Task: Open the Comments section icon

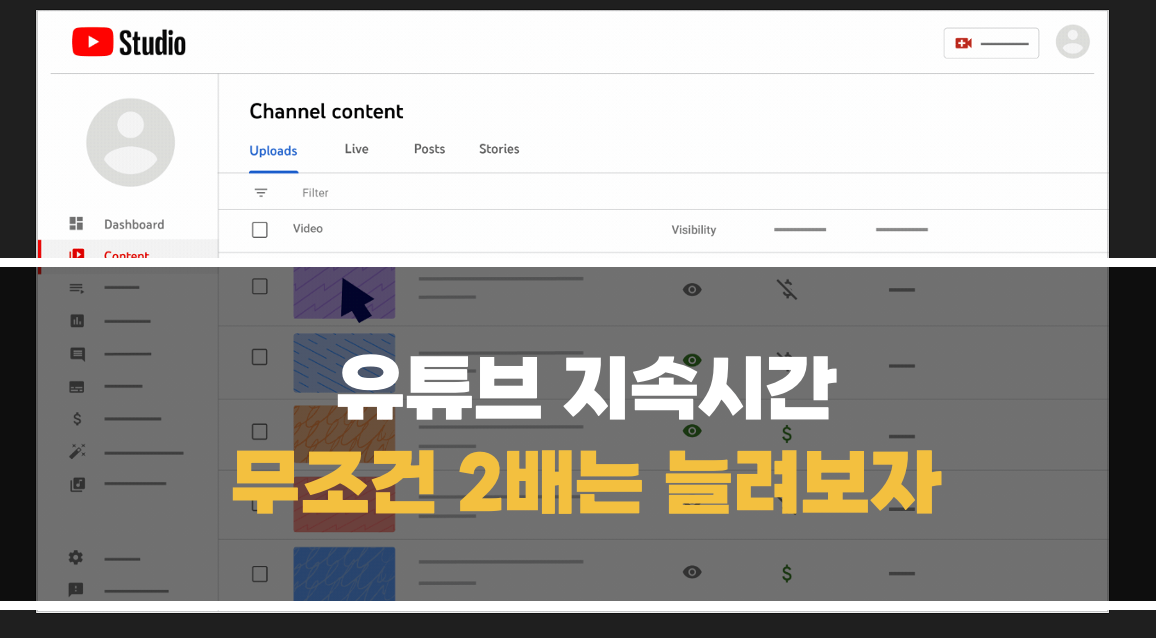Action: [76, 353]
